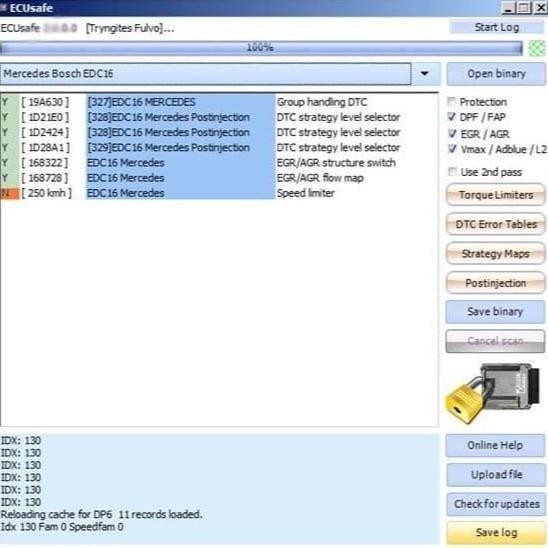Open Strategy Maps
Viewport: 548px width, 548px height.
point(496,253)
